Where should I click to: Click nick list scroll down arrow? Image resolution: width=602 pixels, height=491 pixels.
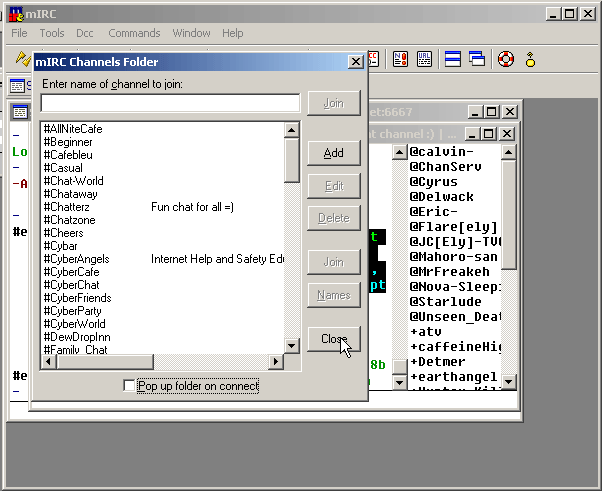(509, 381)
